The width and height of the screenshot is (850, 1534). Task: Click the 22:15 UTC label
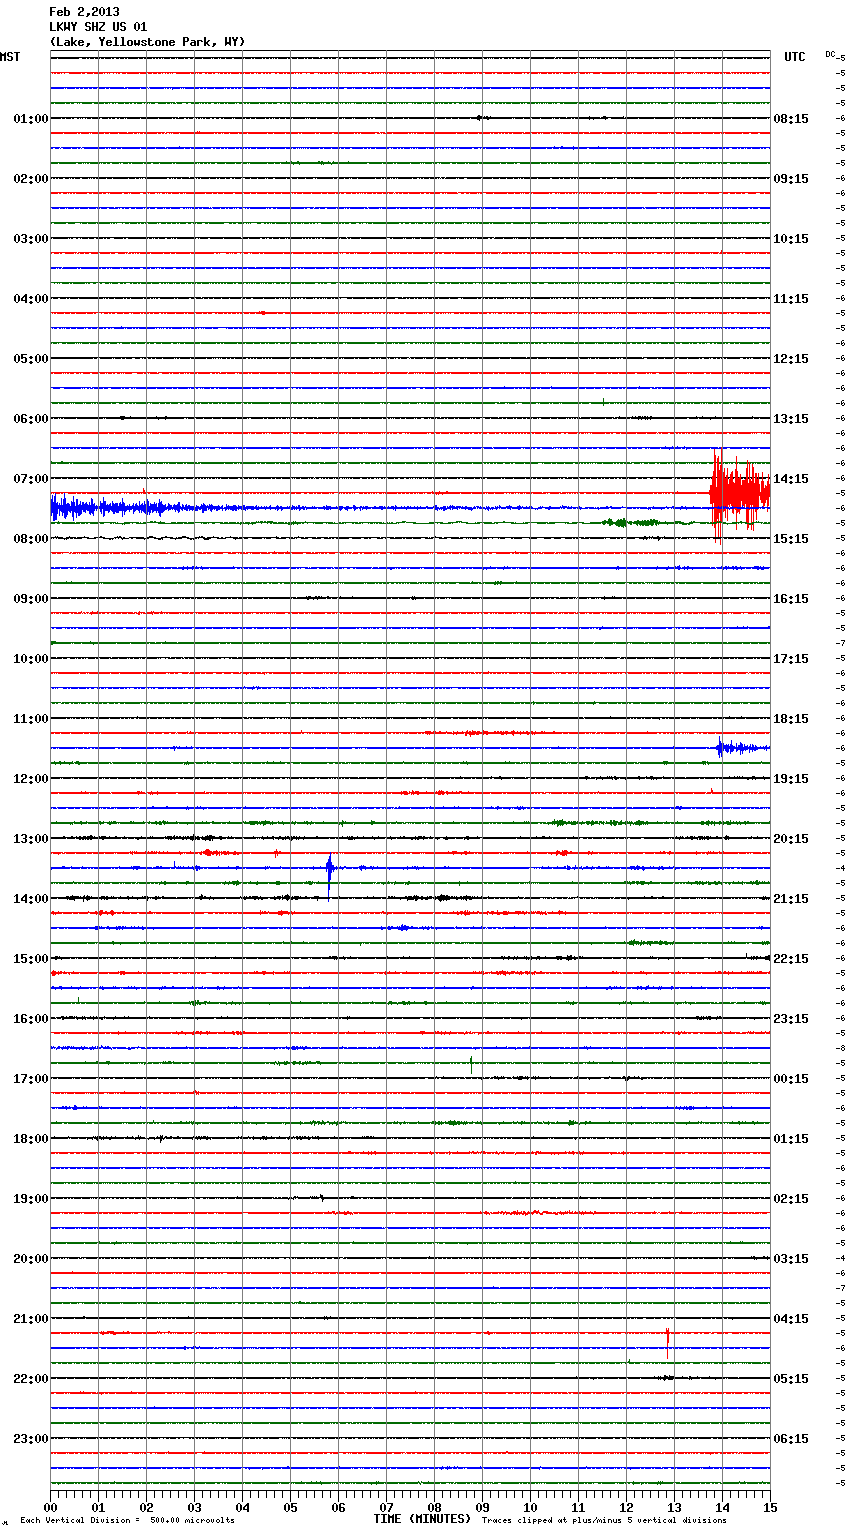(791, 959)
